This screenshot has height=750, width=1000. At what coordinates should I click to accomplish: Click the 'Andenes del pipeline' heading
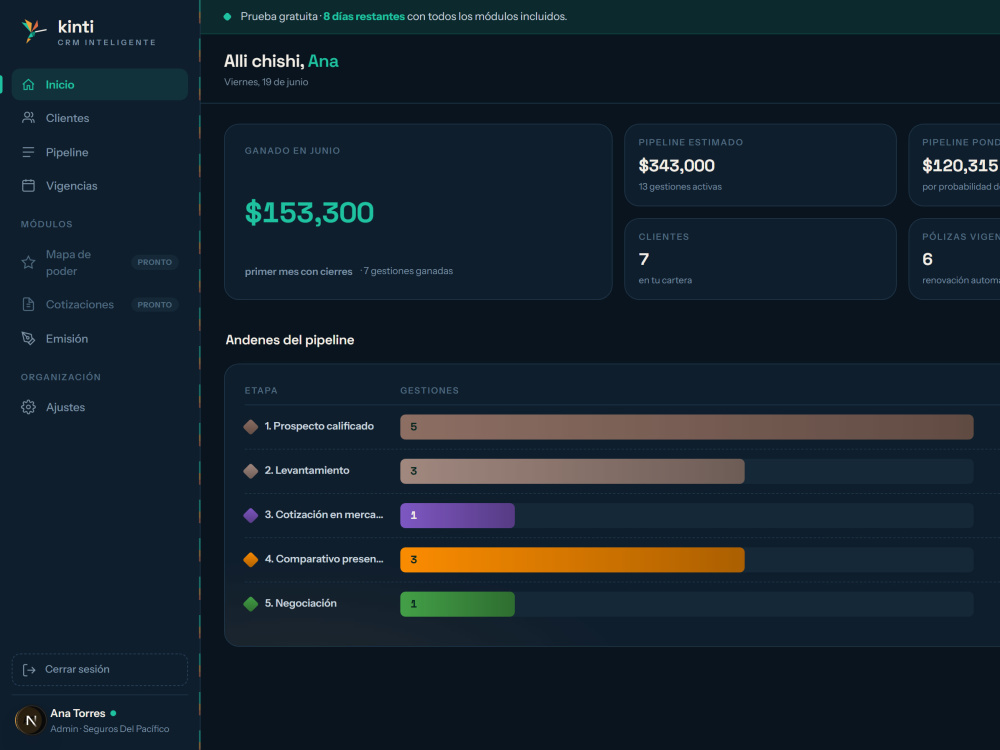click(x=290, y=340)
